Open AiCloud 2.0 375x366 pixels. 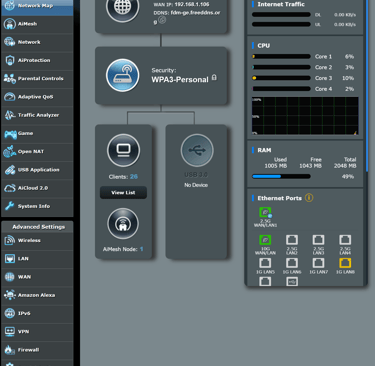(37, 188)
